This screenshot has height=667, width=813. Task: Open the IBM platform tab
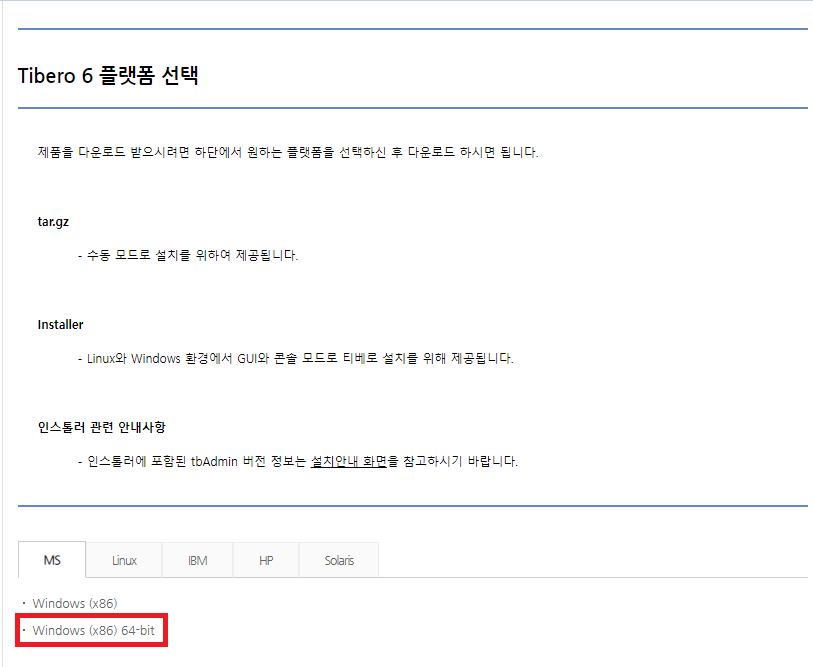[198, 560]
